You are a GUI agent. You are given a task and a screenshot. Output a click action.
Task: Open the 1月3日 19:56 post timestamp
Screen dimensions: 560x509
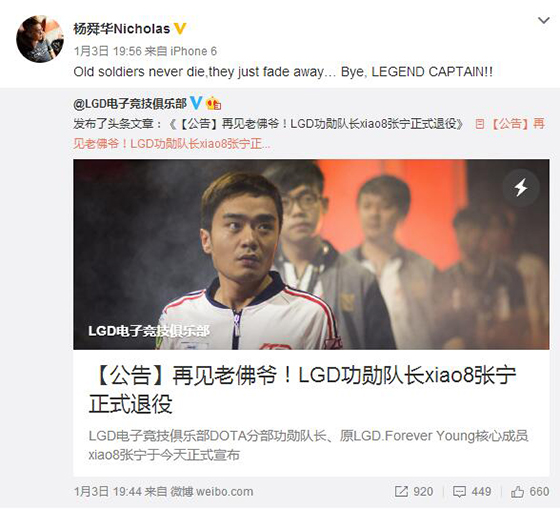point(108,51)
